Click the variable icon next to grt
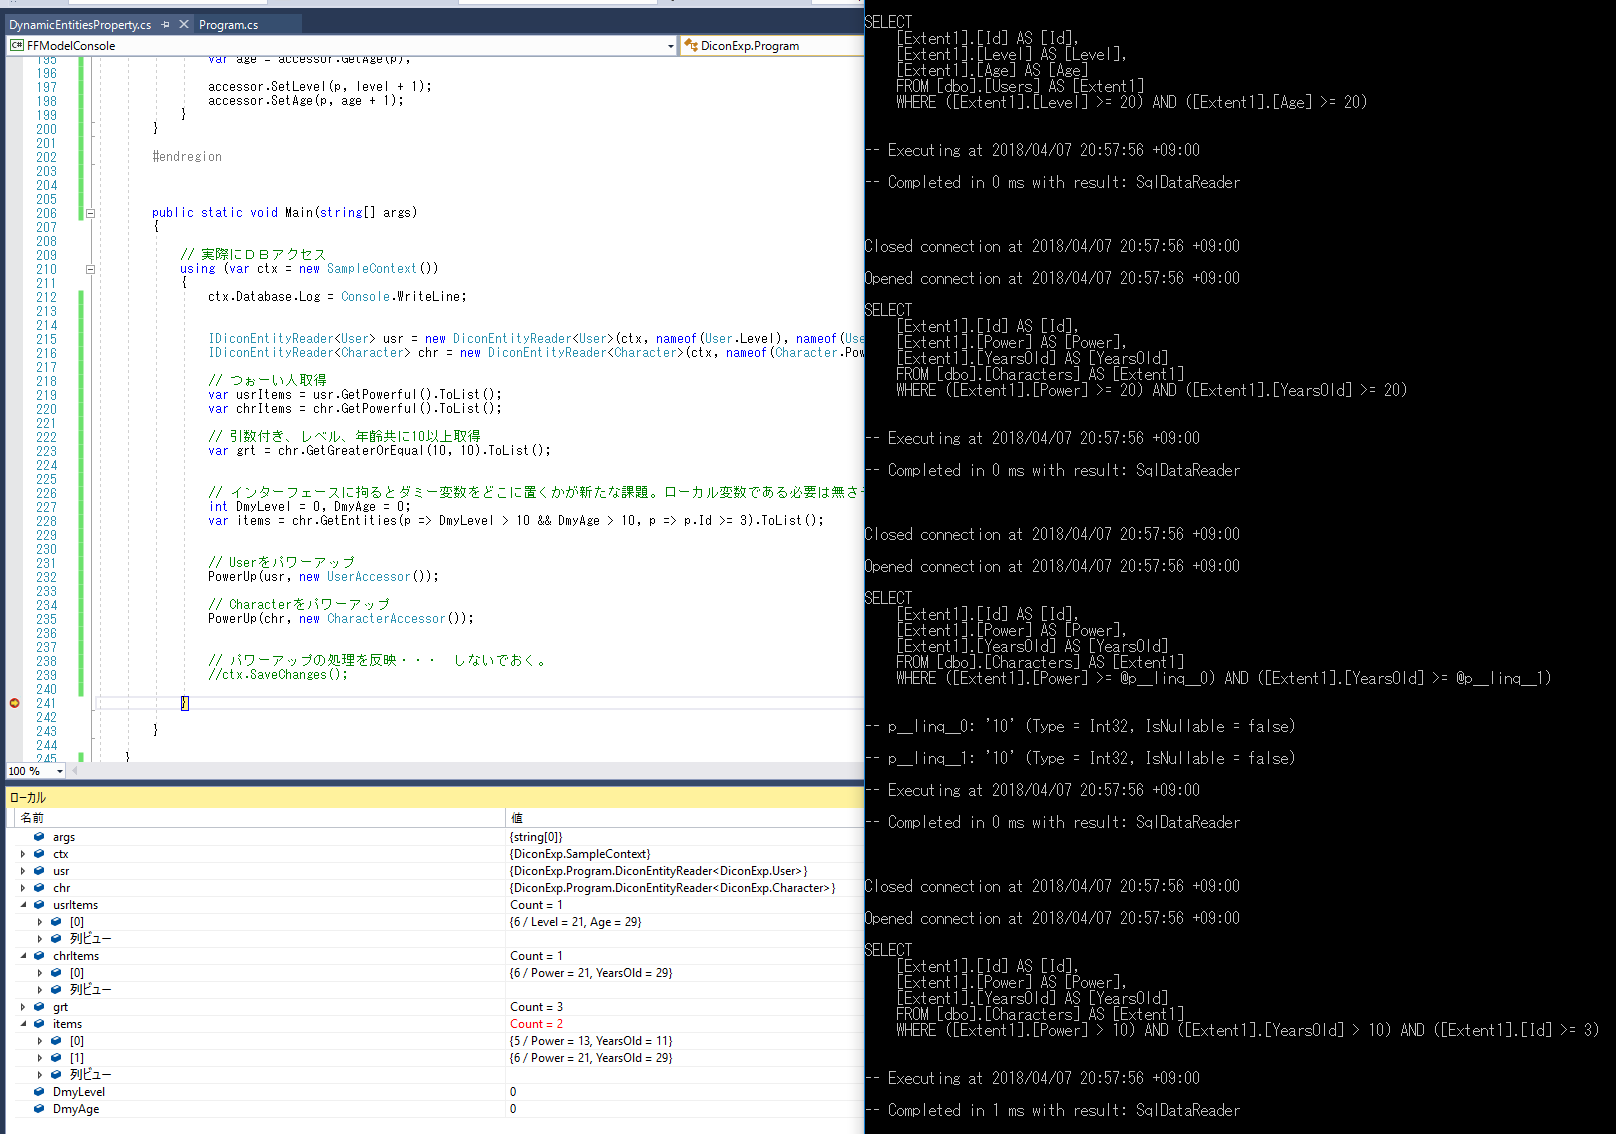The width and height of the screenshot is (1616, 1134). click(38, 1006)
